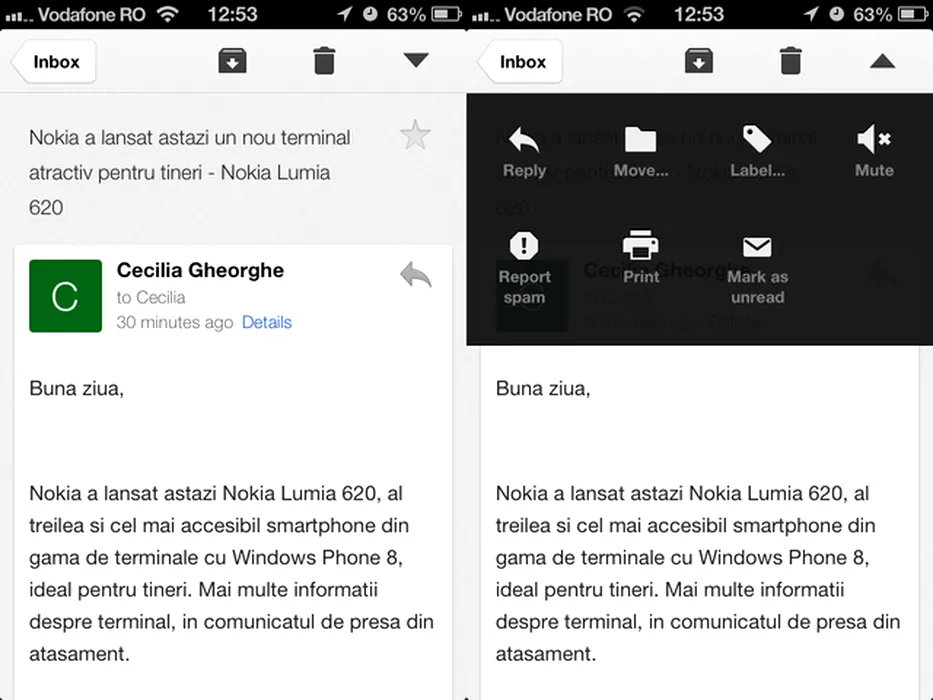Tap the sender name Cecilia Gheorghe
Viewport: 933px width, 700px height.
200,270
